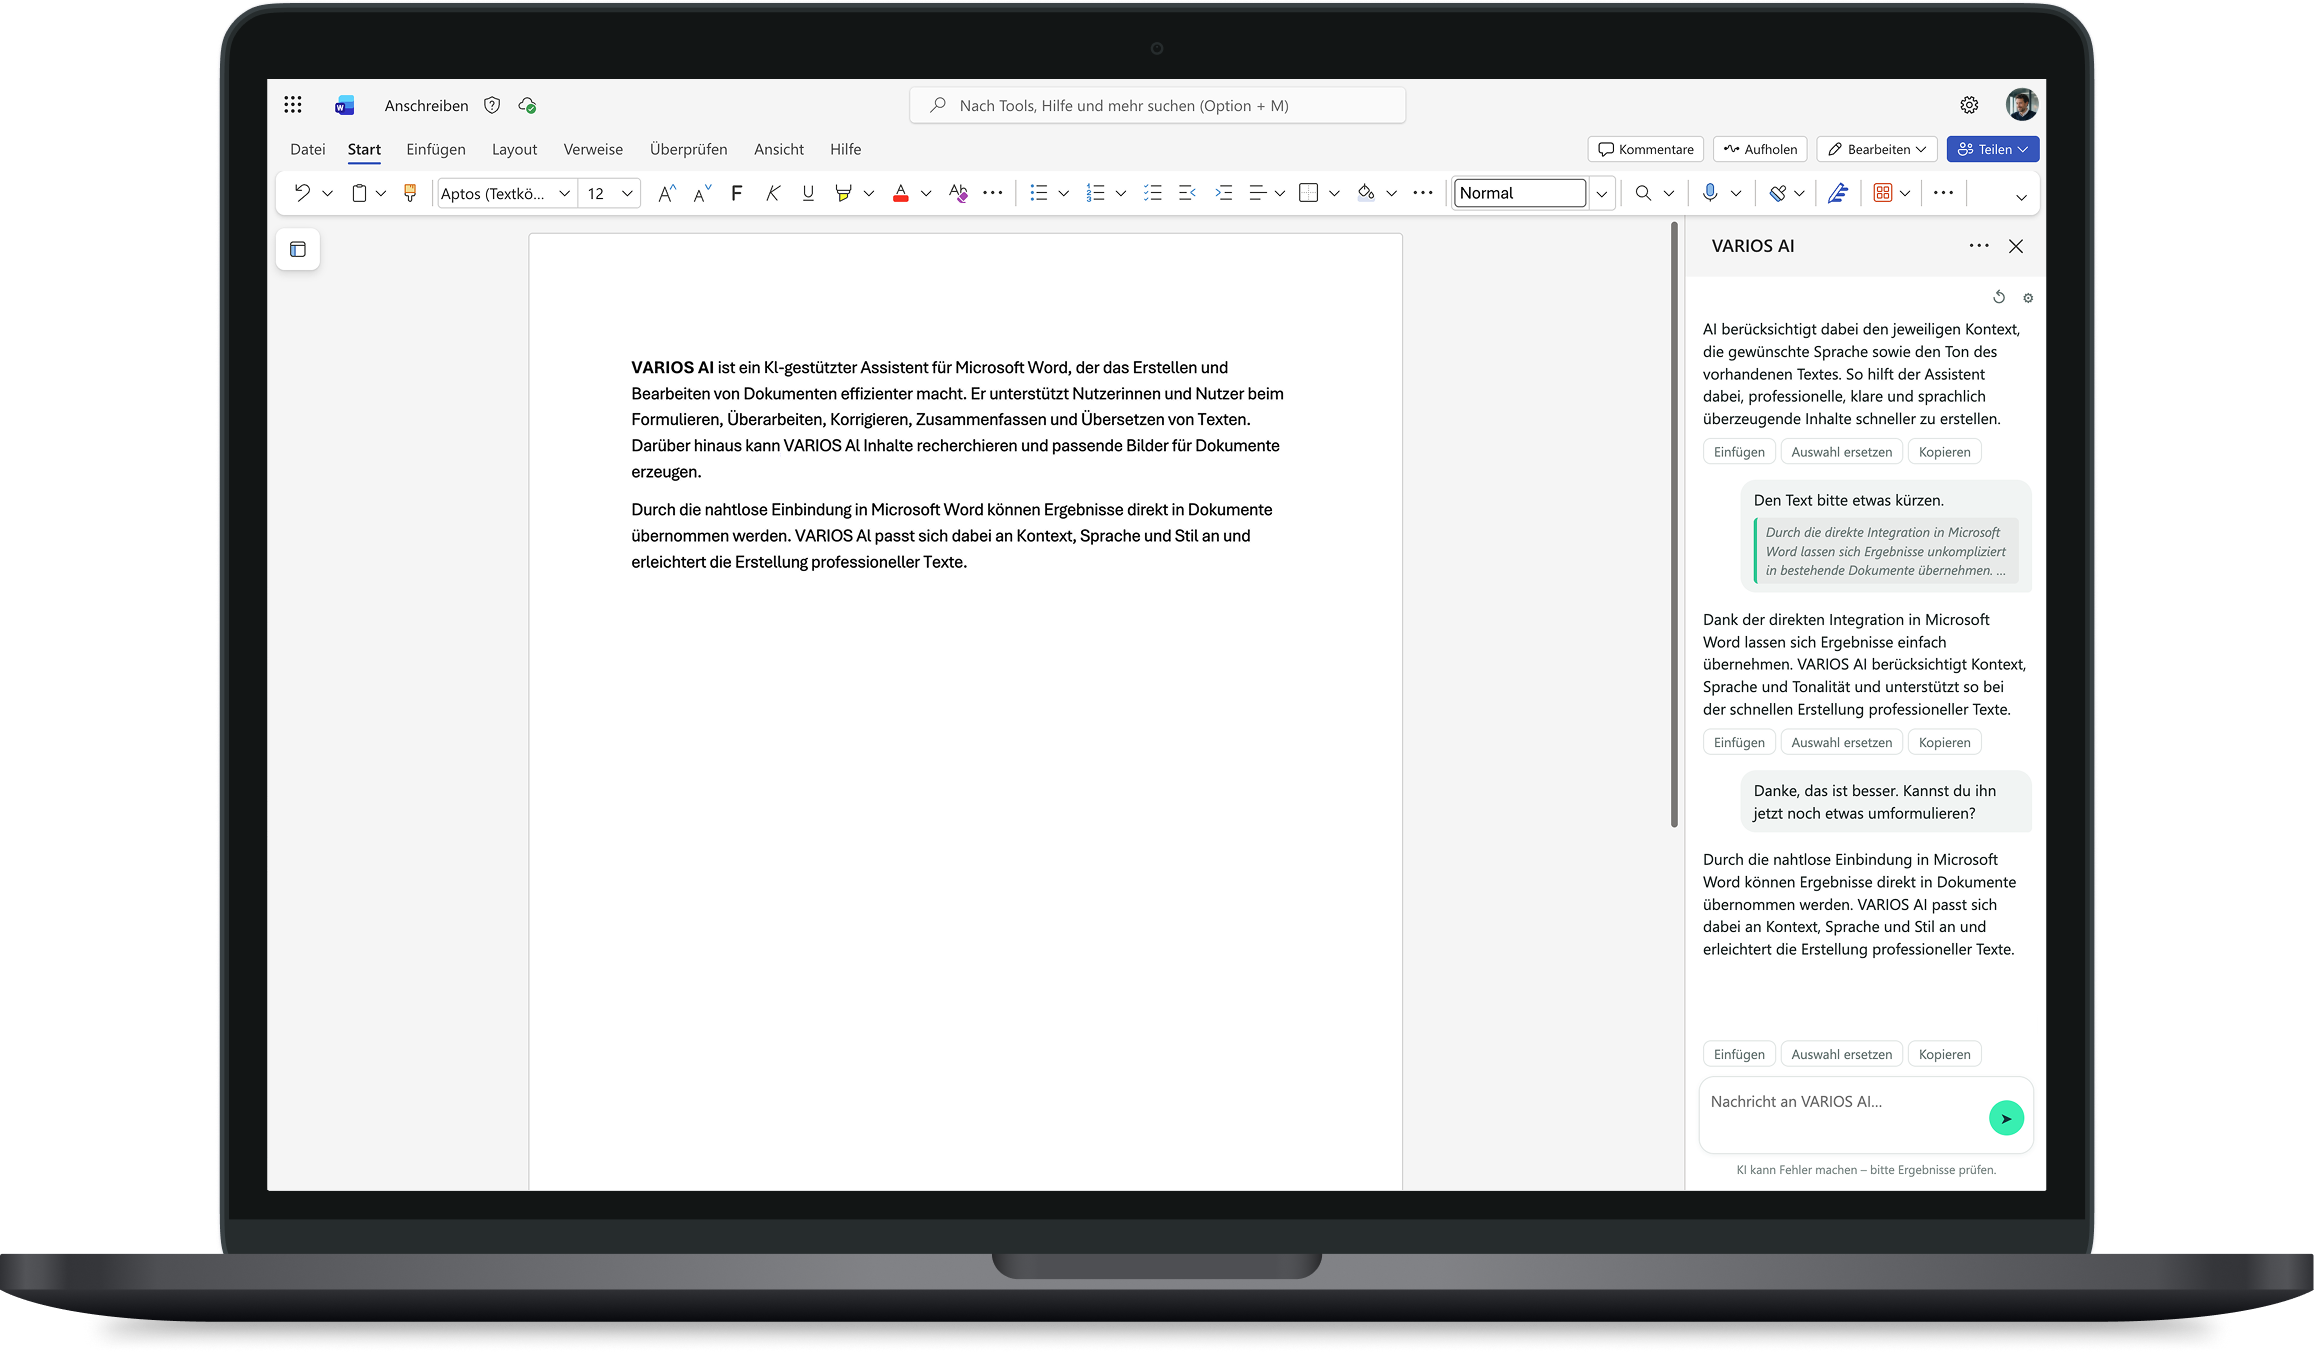Click the Word logo icon
The image size is (2315, 1354).
tap(345, 105)
